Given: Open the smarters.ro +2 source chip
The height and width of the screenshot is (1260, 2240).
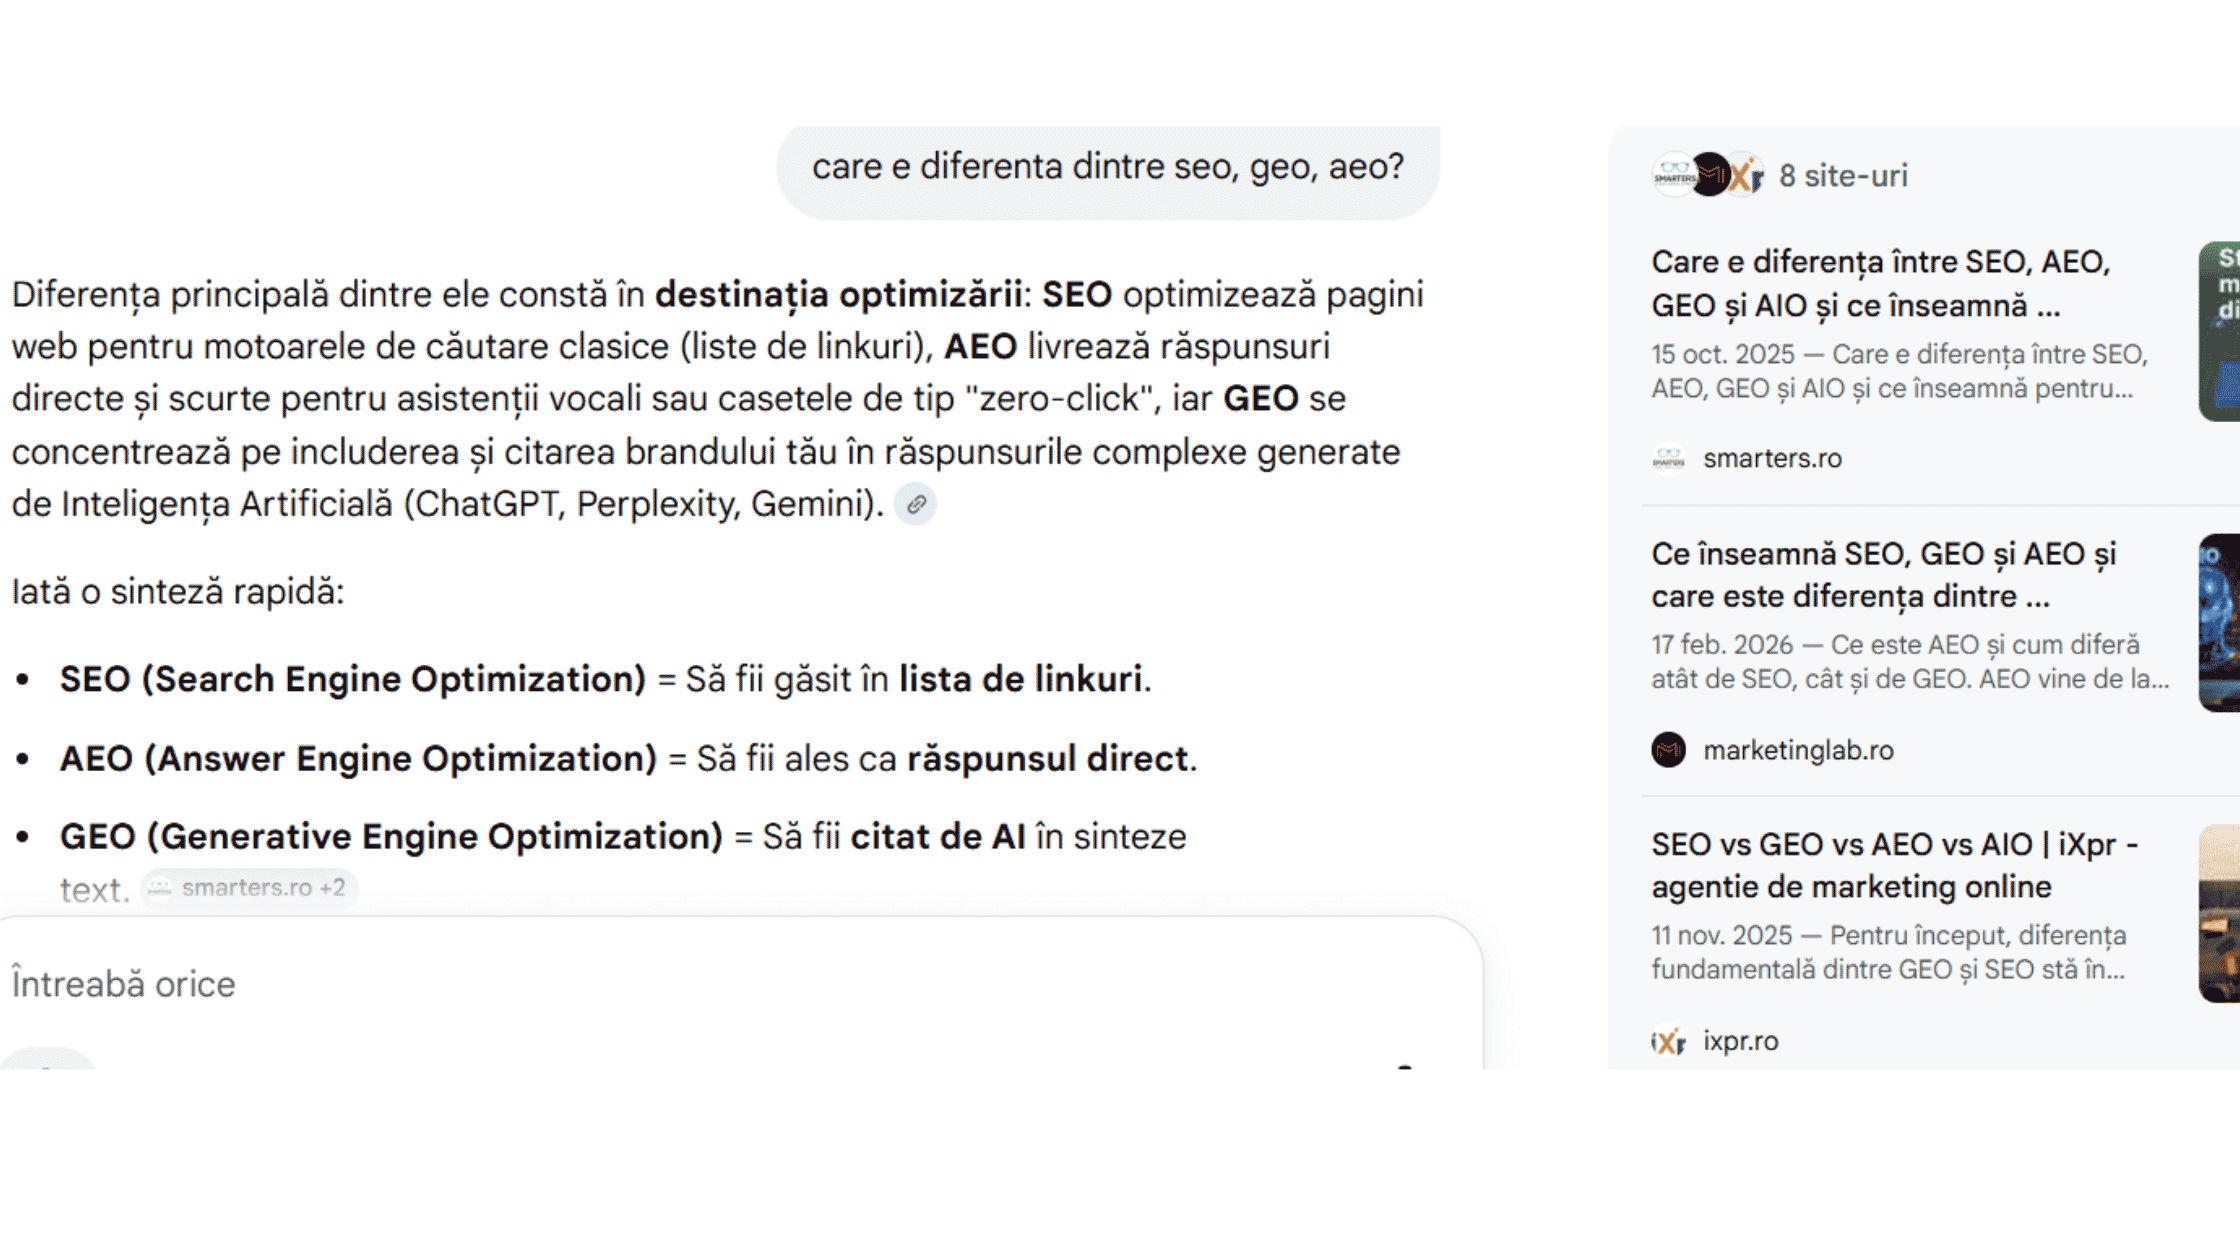Looking at the screenshot, I should click(x=248, y=888).
